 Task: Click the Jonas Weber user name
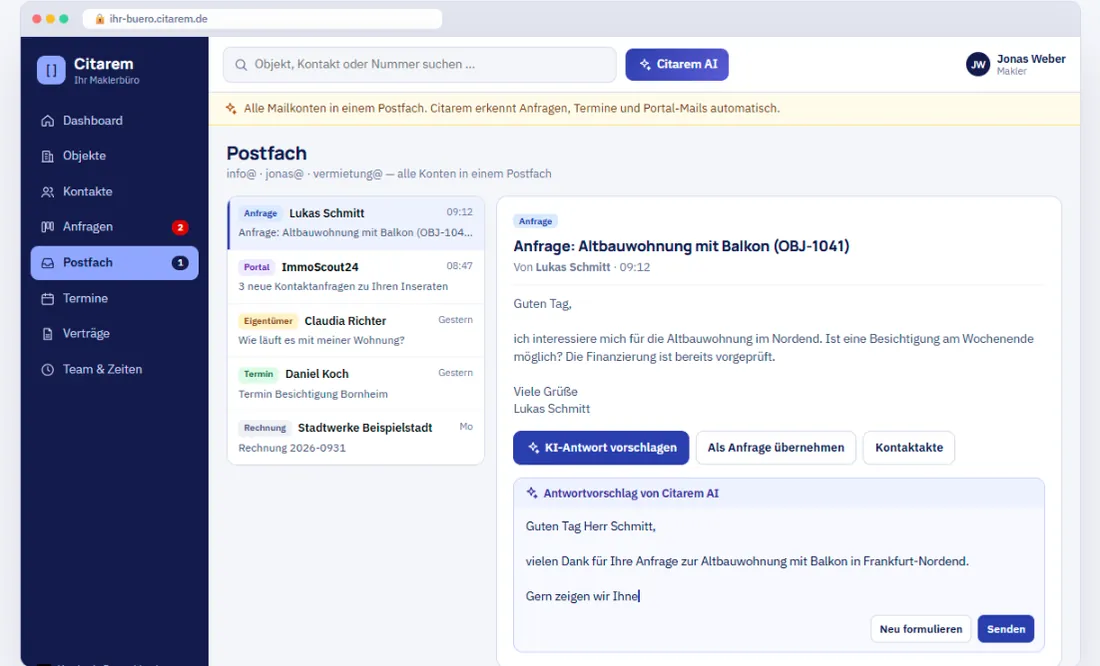pos(1031,59)
